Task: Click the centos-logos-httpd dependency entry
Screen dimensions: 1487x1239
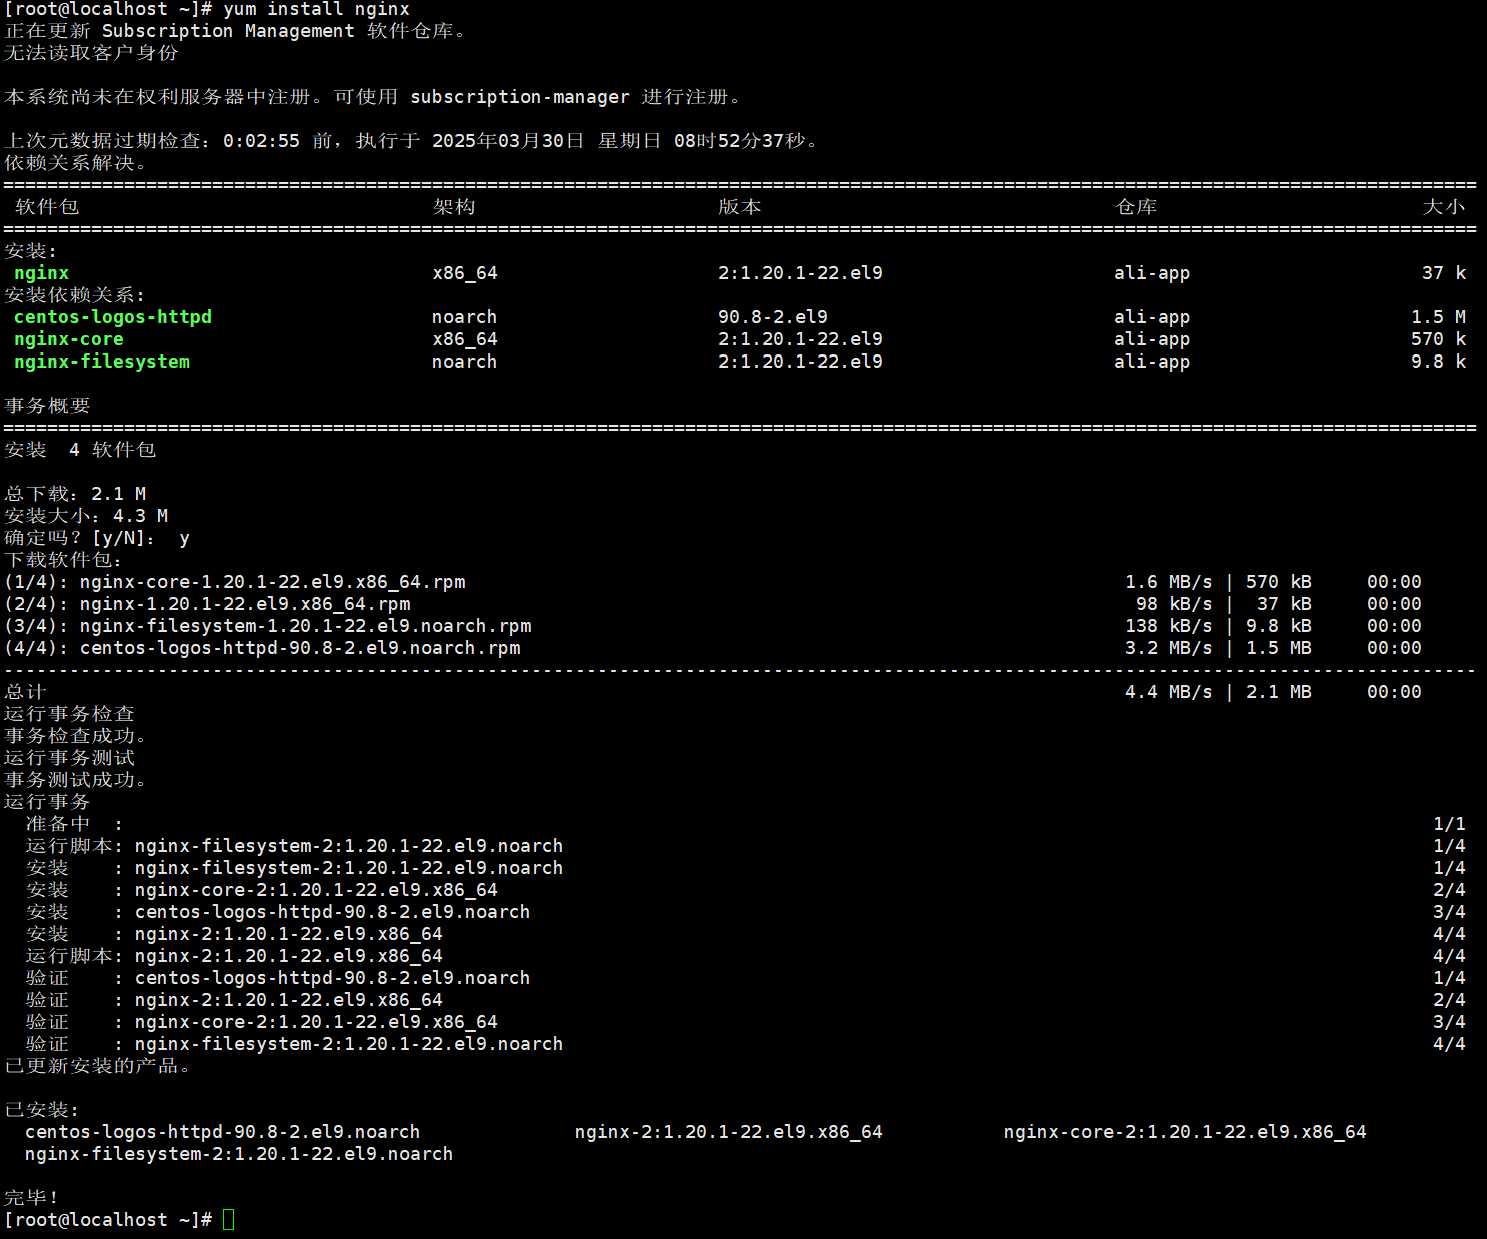Action: click(x=112, y=316)
